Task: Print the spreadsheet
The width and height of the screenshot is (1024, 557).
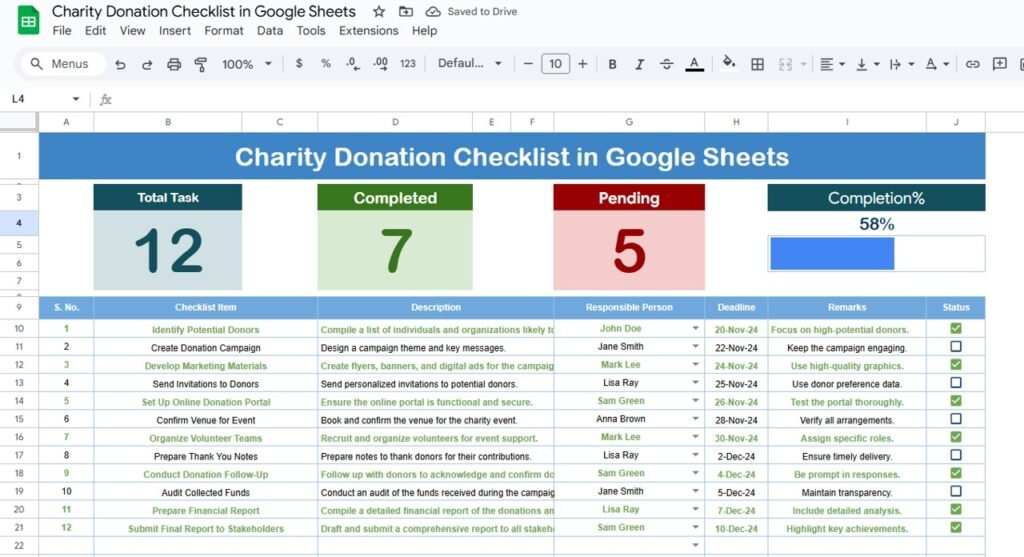Action: click(x=174, y=64)
